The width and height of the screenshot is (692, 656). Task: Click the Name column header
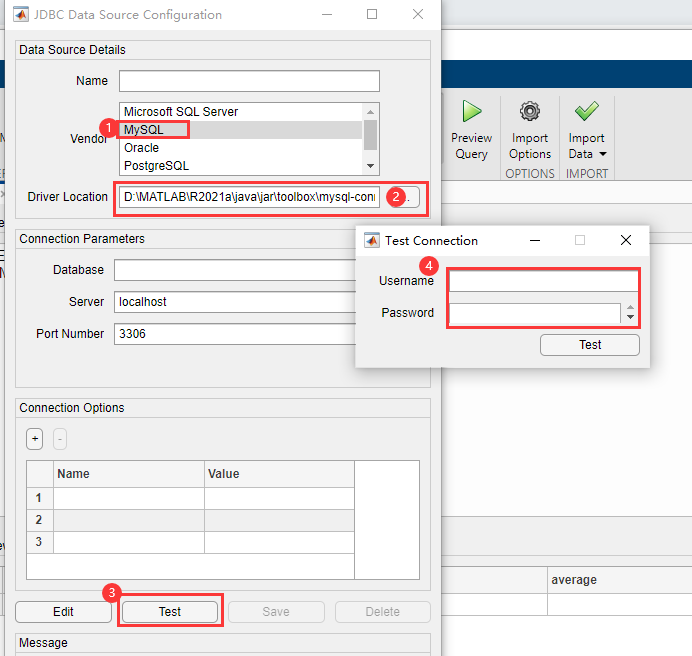click(129, 474)
